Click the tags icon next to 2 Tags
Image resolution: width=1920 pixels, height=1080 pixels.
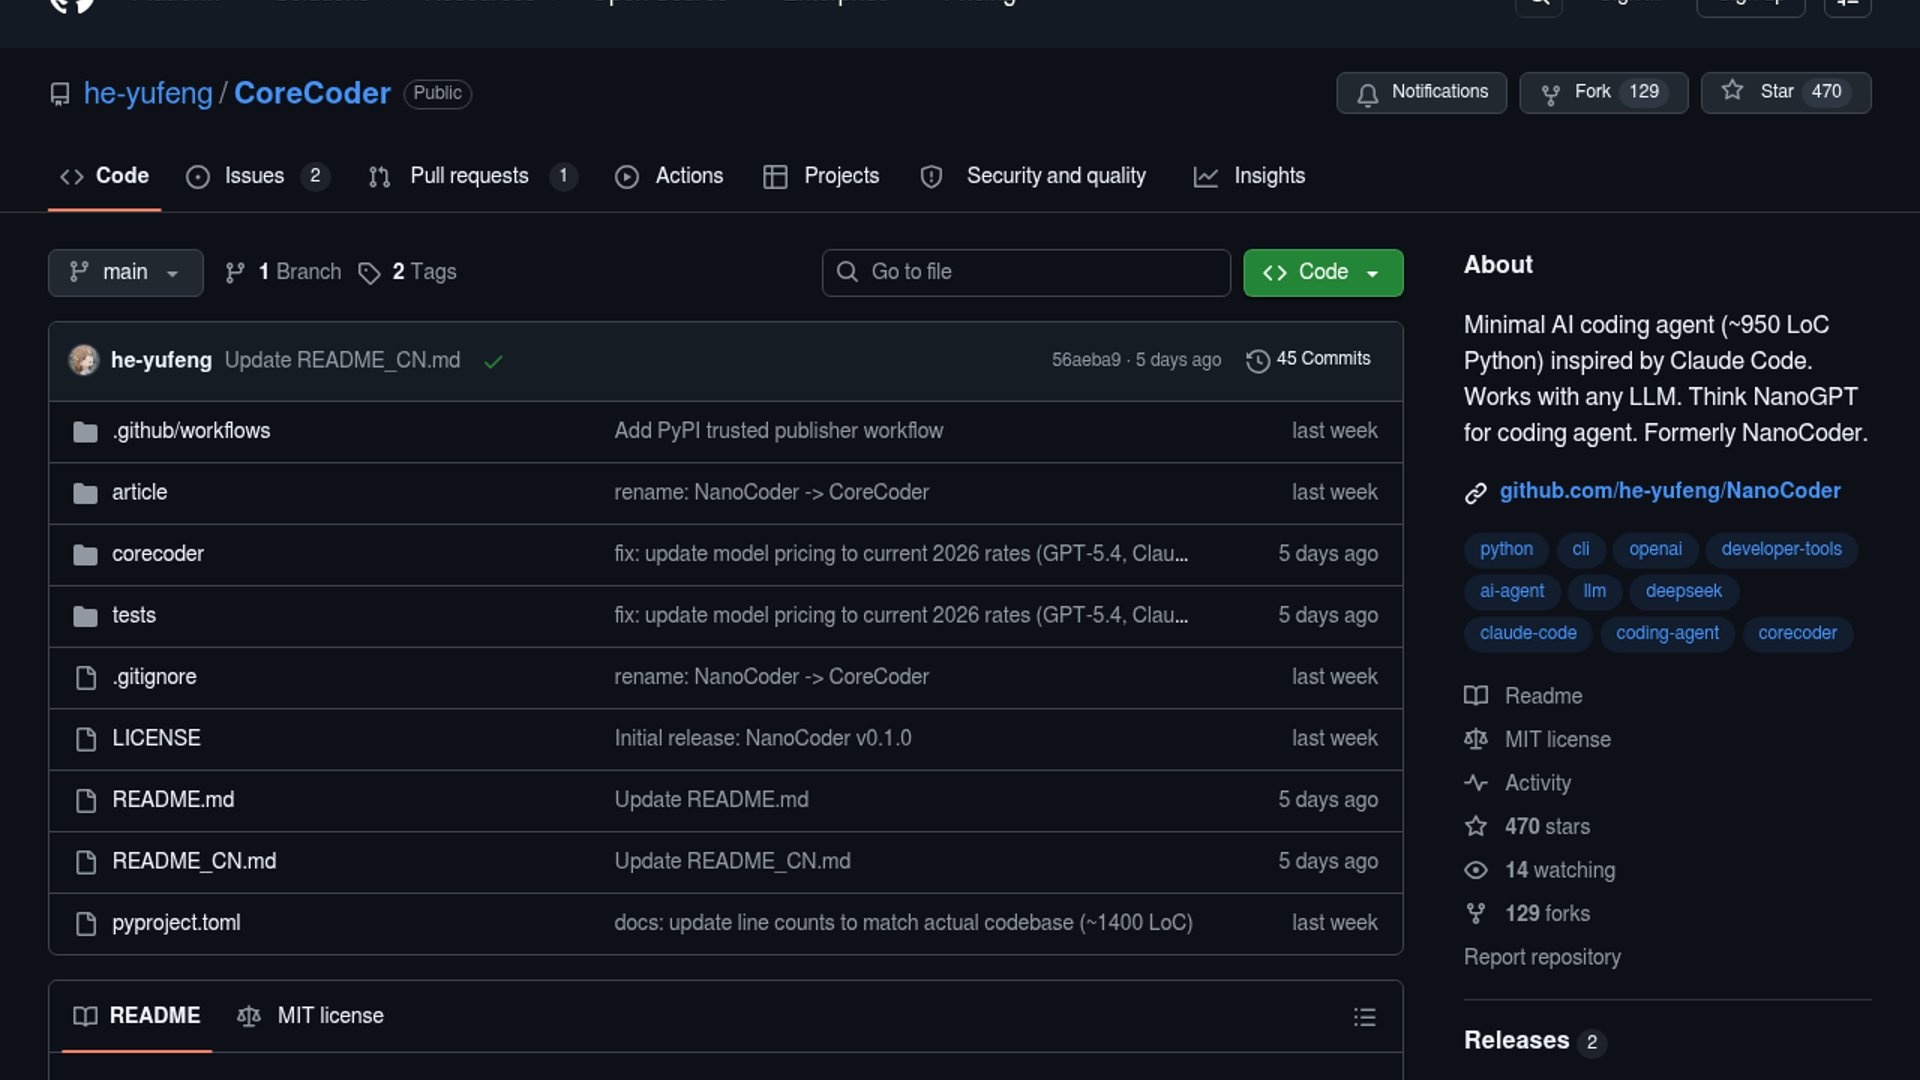point(369,273)
